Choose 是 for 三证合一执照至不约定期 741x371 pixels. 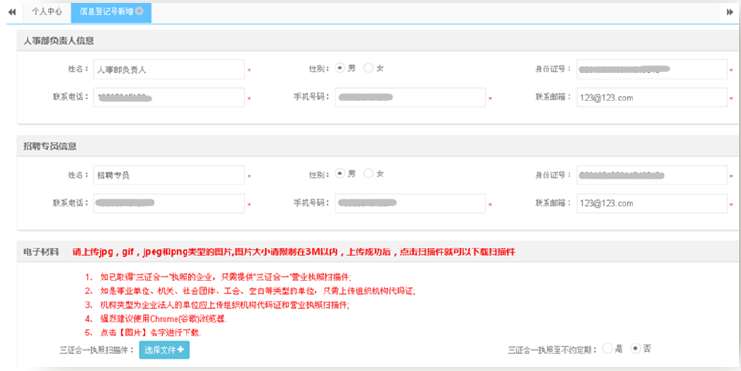click(607, 349)
